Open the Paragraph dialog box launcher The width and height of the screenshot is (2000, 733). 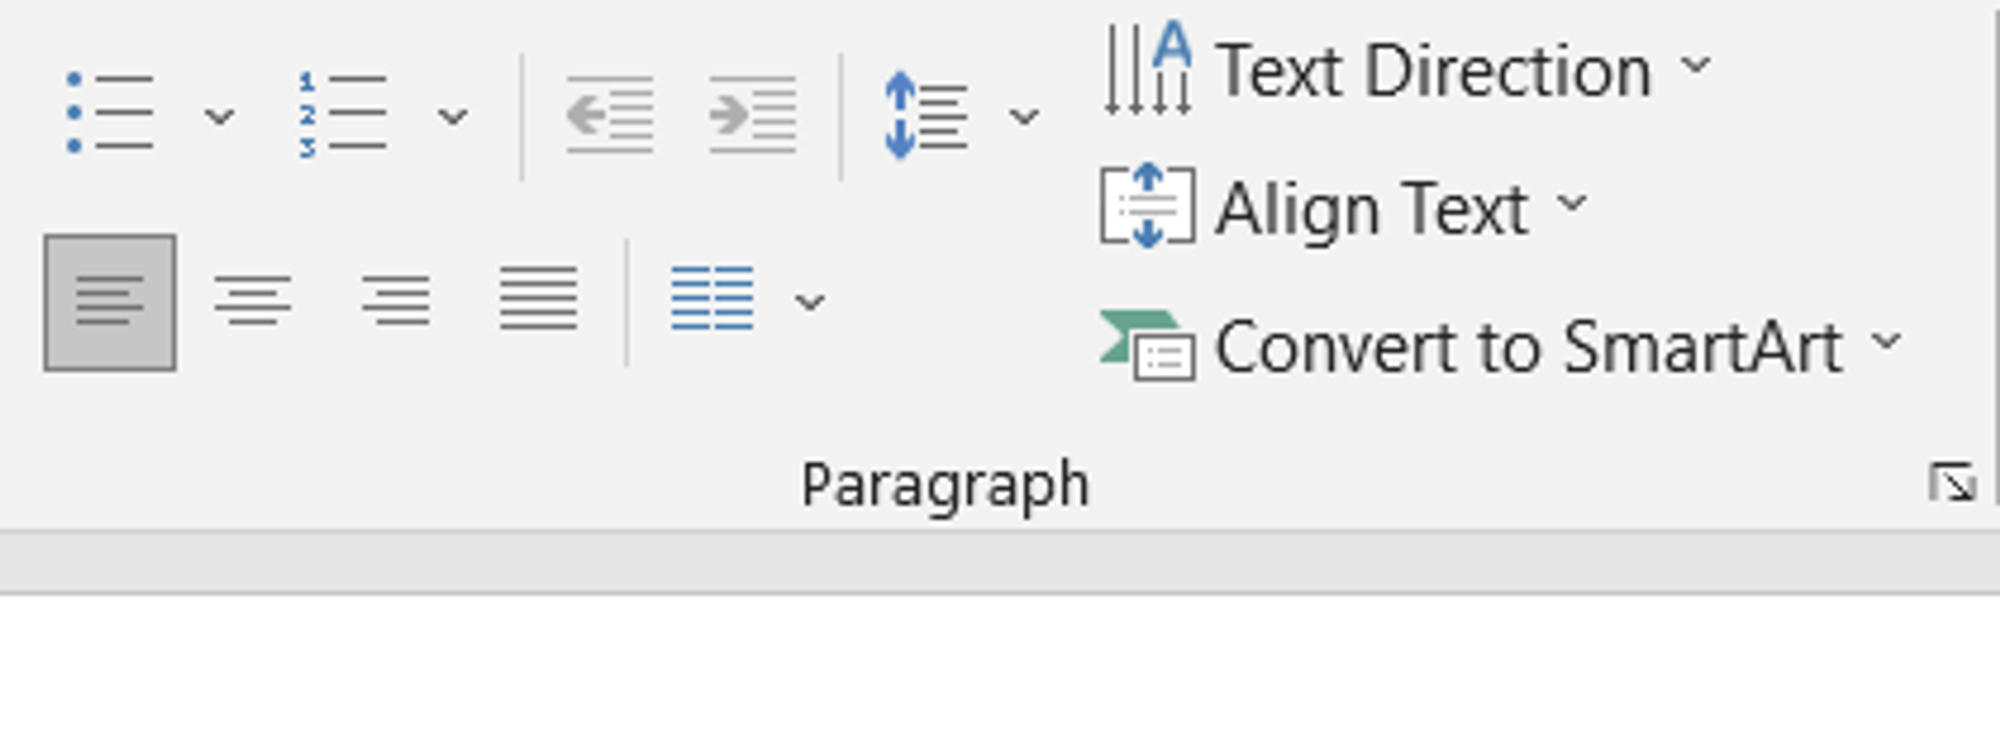1951,484
